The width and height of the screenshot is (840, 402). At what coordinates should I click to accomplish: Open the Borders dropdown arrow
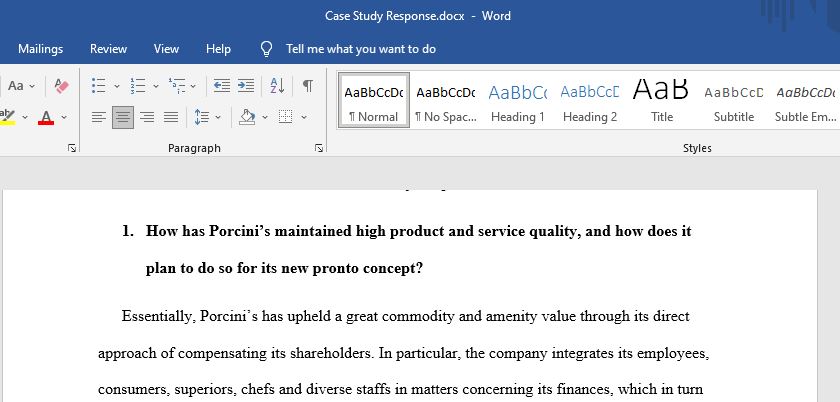point(304,117)
